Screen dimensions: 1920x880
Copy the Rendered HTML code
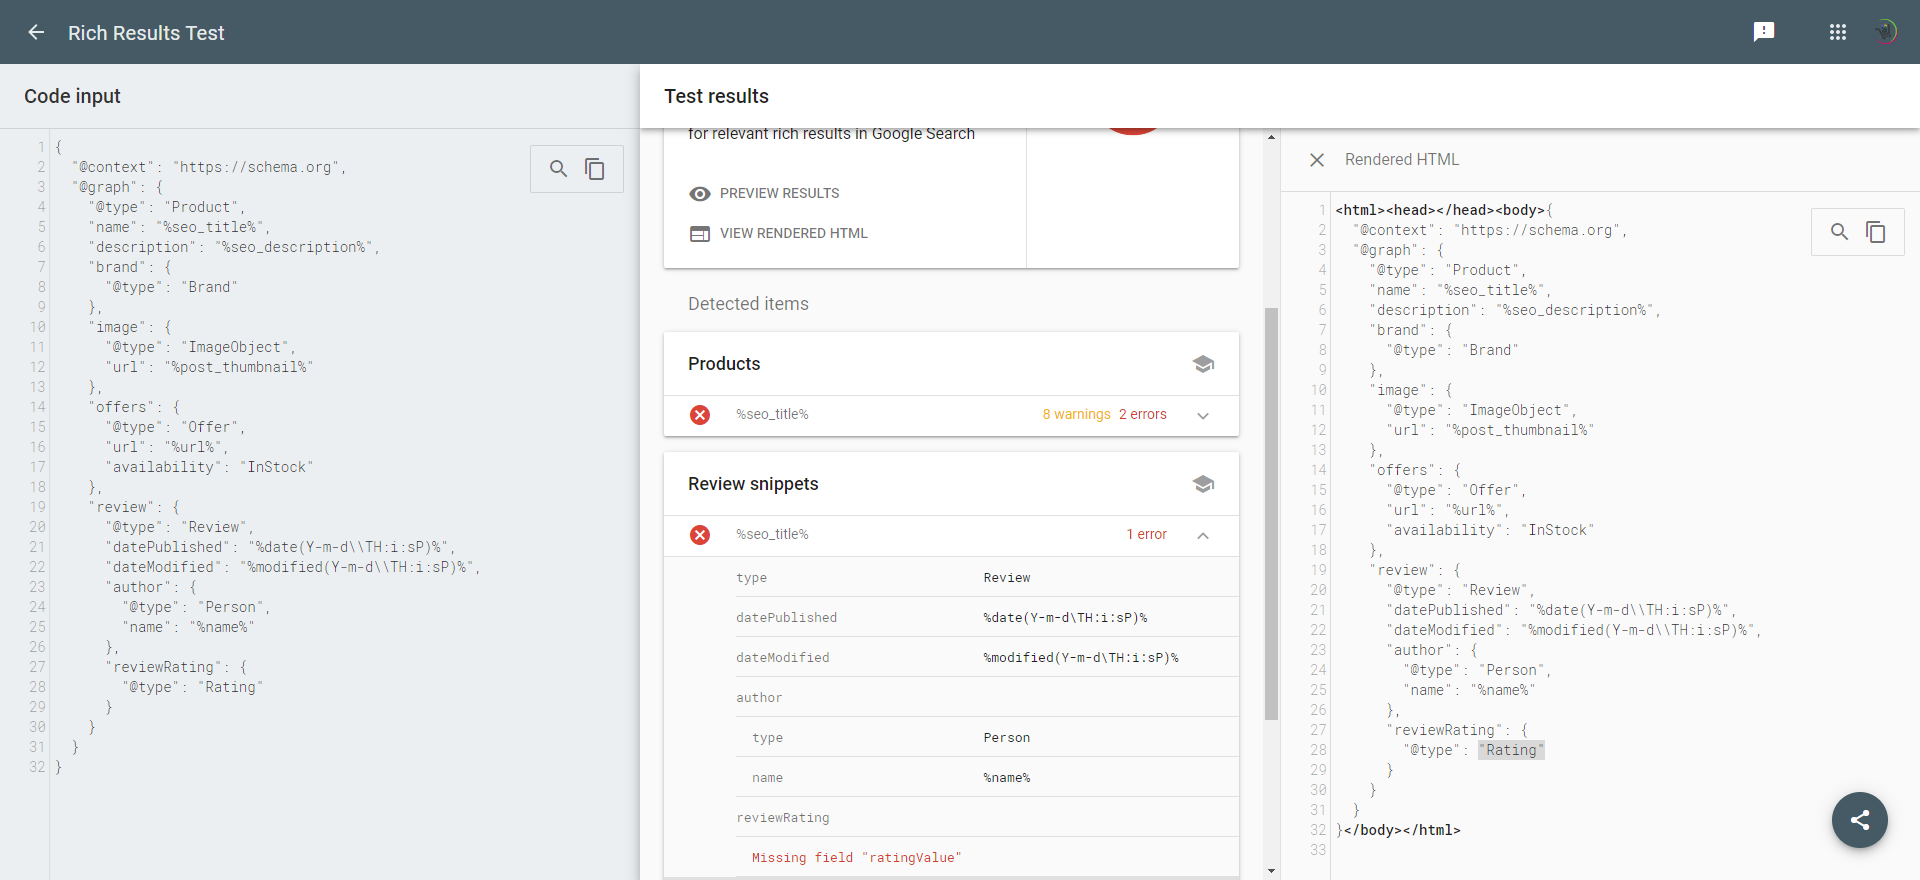point(1876,232)
